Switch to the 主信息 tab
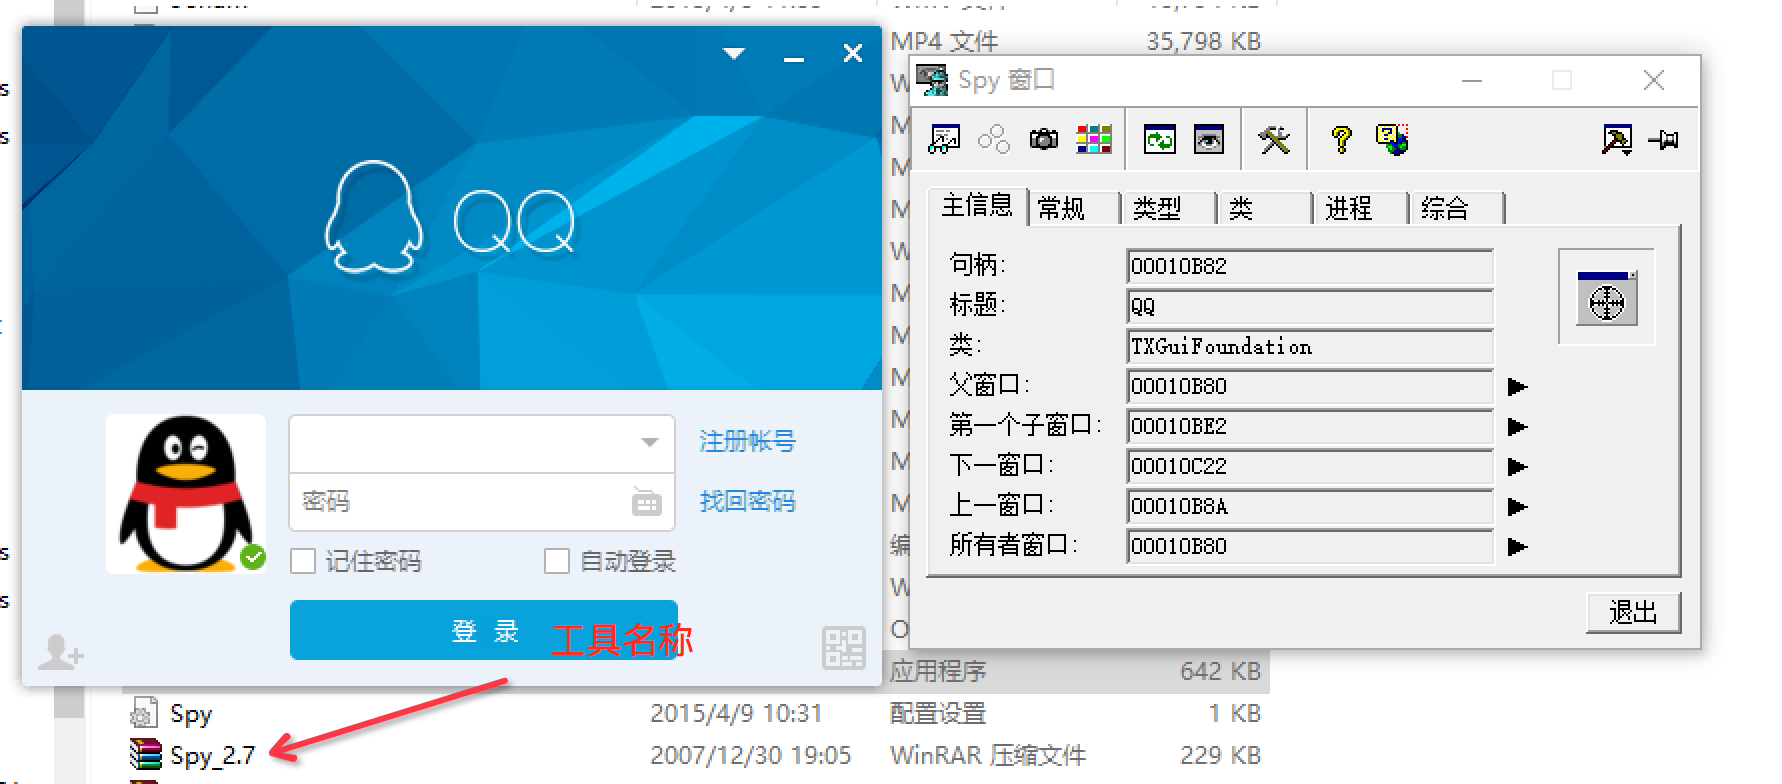This screenshot has width=1782, height=784. click(976, 205)
